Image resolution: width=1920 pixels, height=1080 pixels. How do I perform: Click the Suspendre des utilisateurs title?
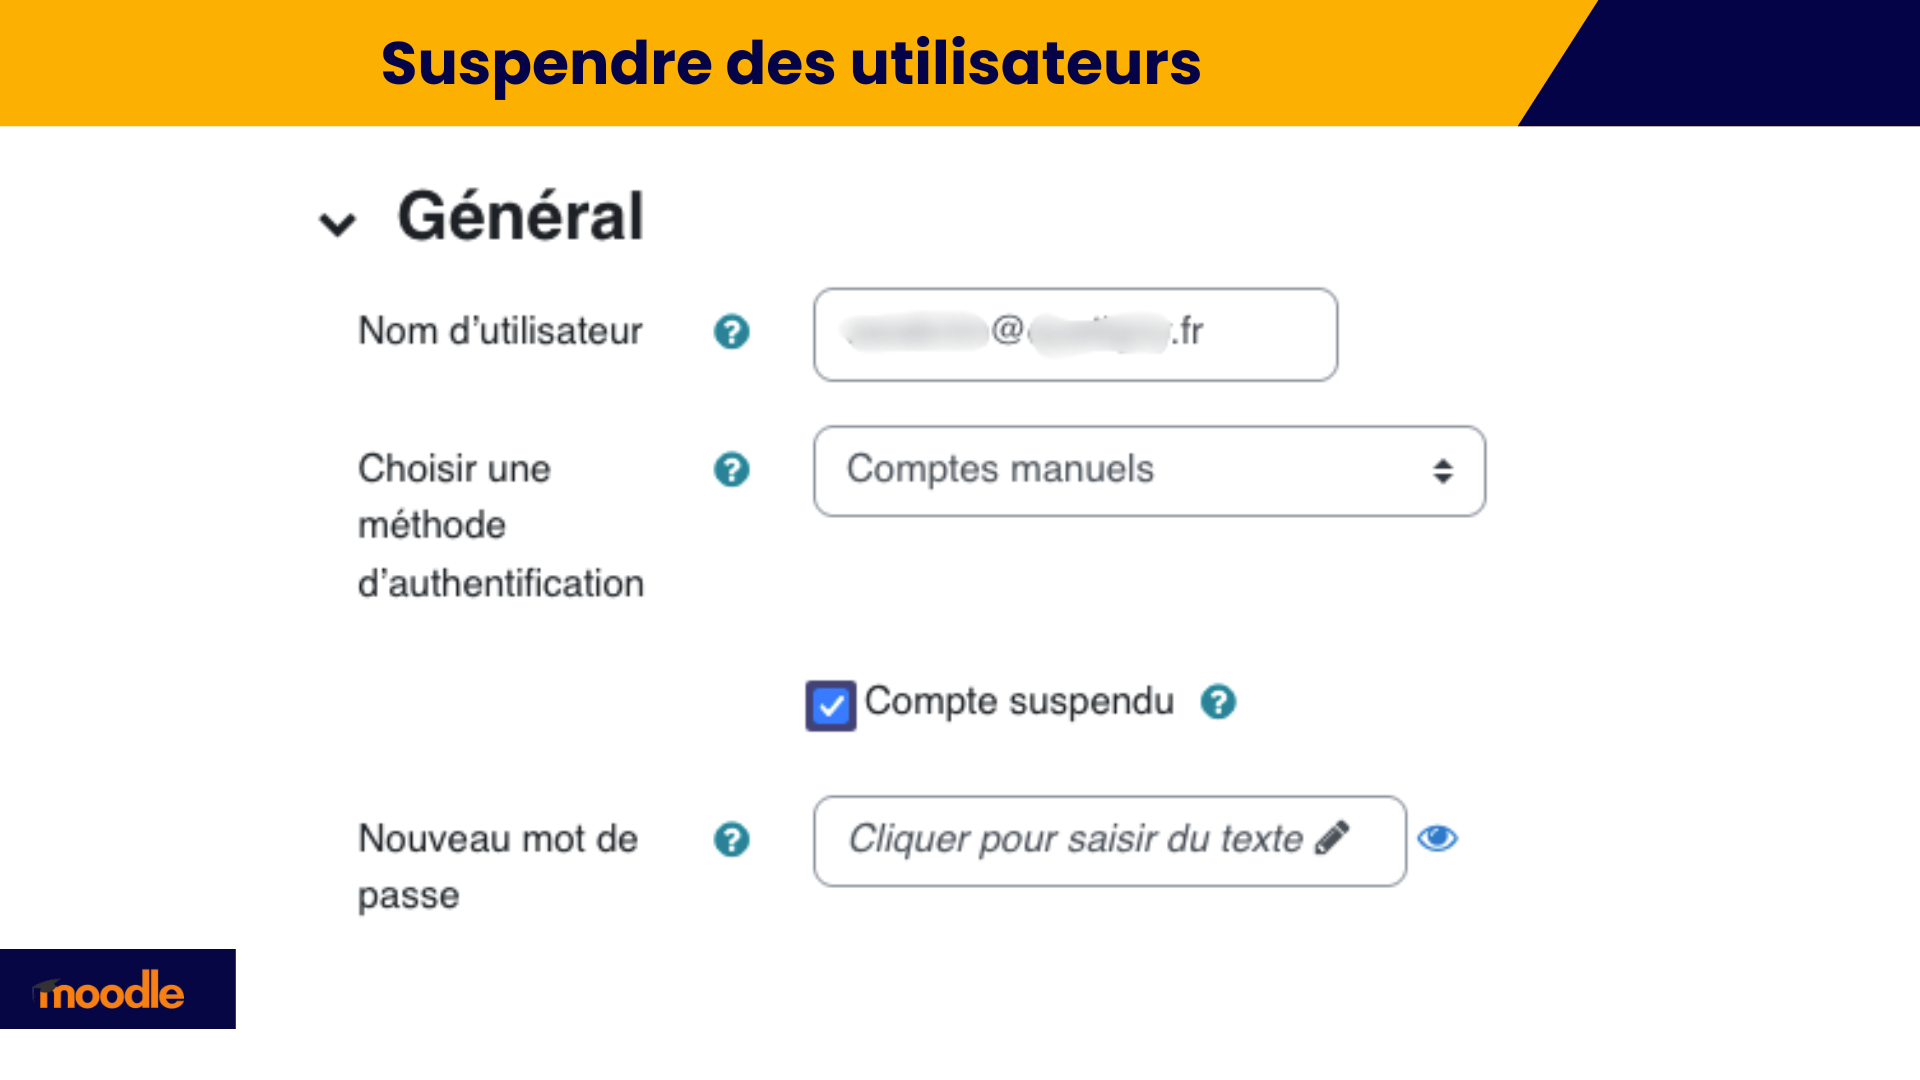[x=790, y=63]
